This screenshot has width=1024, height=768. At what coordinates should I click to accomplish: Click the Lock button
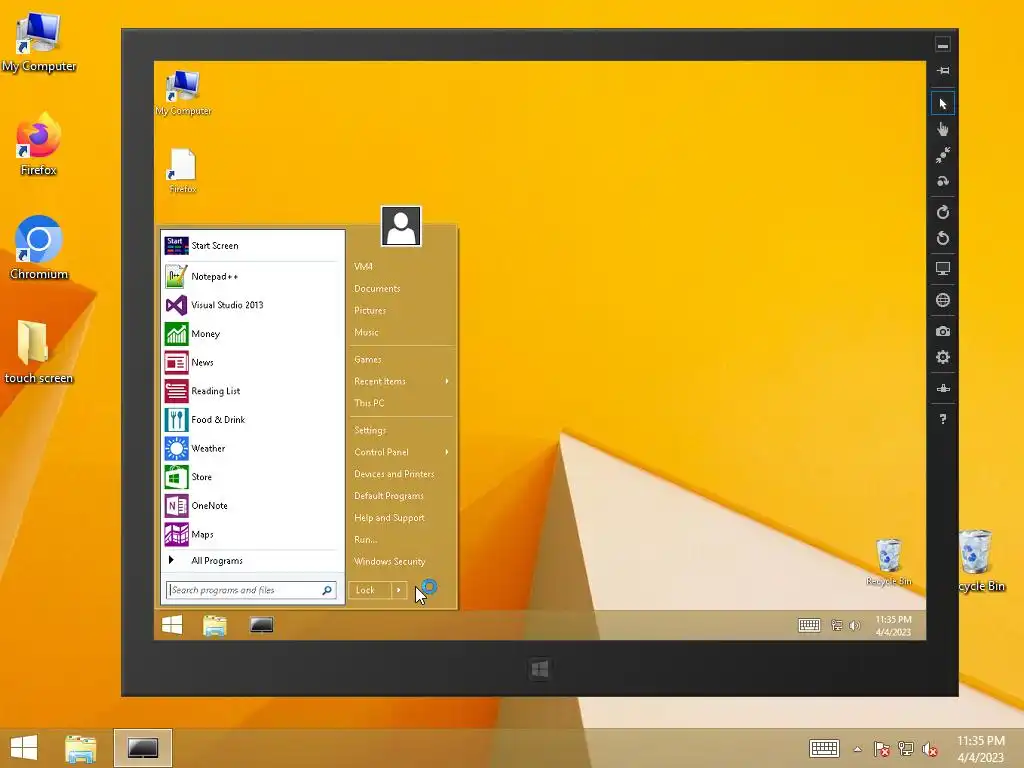click(370, 590)
